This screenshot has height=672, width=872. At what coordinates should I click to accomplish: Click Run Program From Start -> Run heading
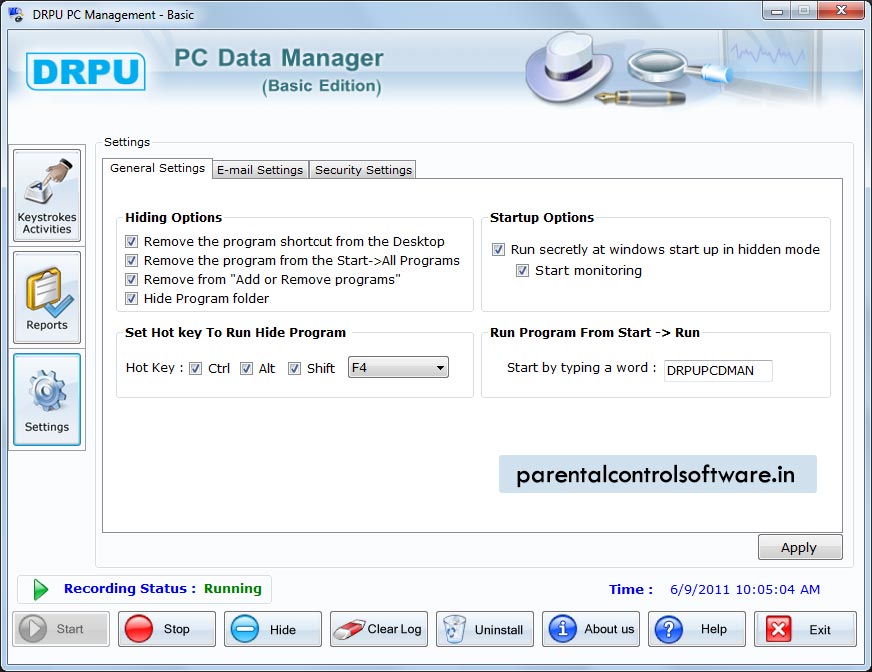[x=594, y=333]
